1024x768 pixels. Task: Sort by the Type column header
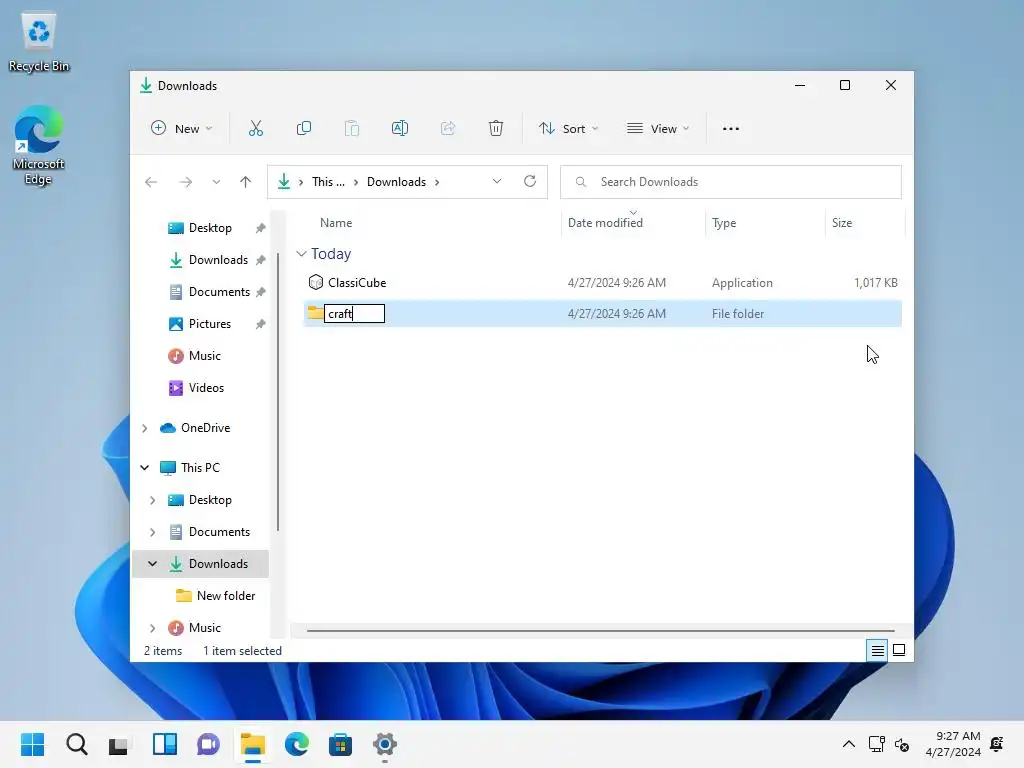(724, 223)
